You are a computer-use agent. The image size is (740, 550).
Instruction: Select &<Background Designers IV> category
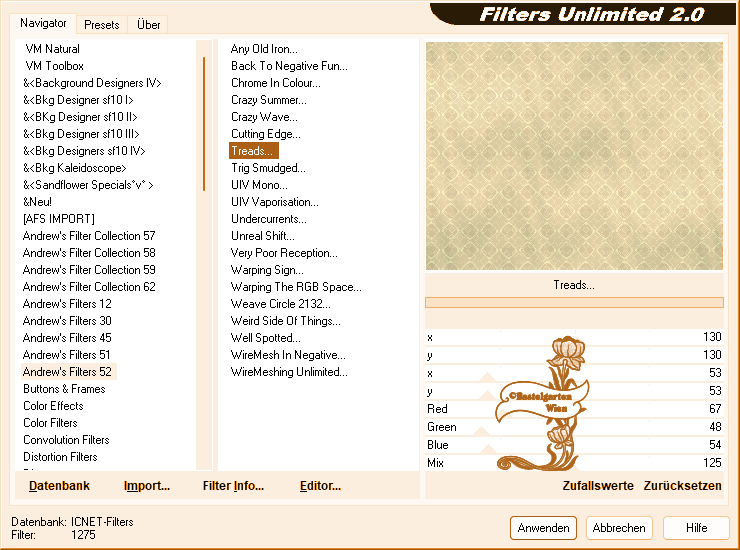[x=92, y=83]
